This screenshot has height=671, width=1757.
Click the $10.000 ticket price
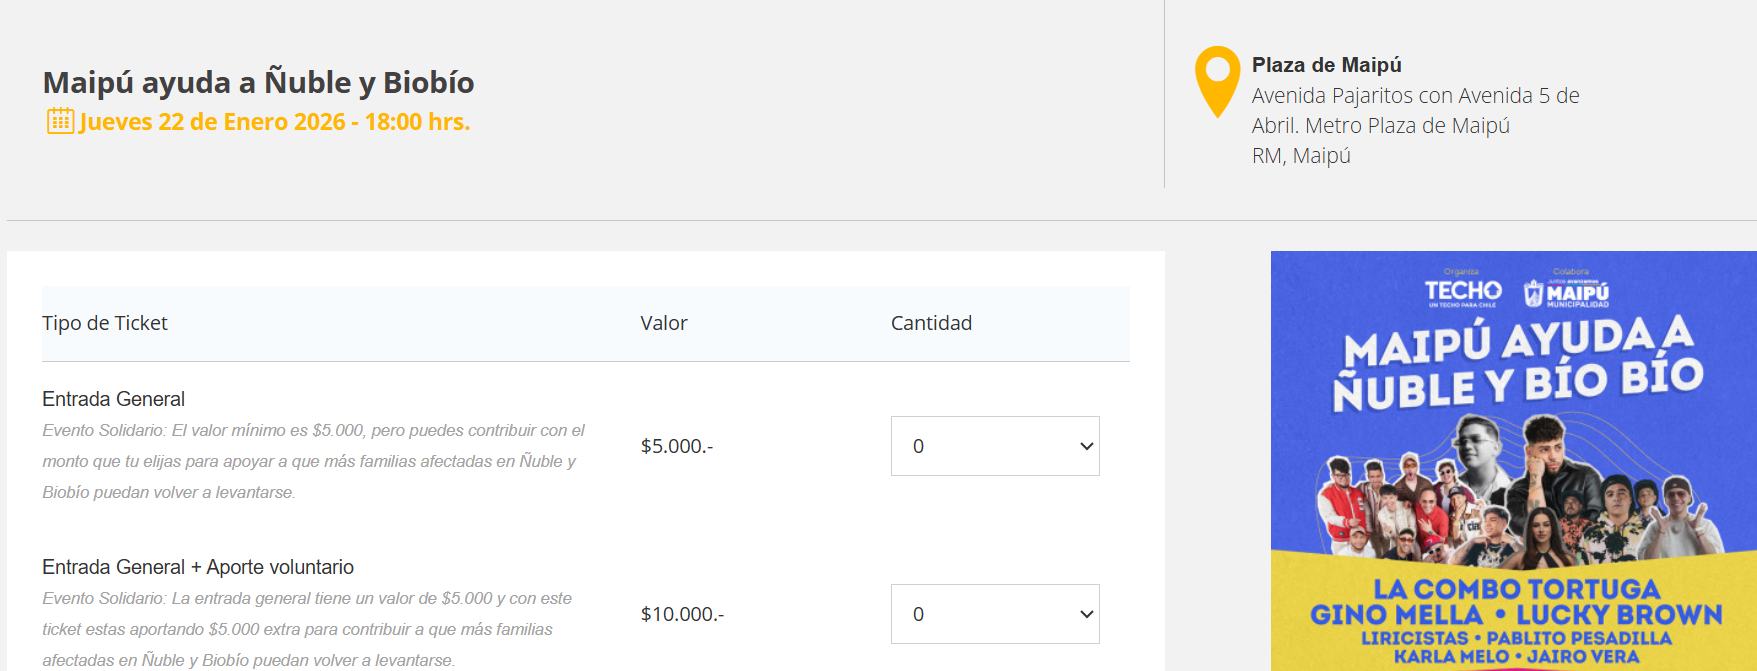682,614
